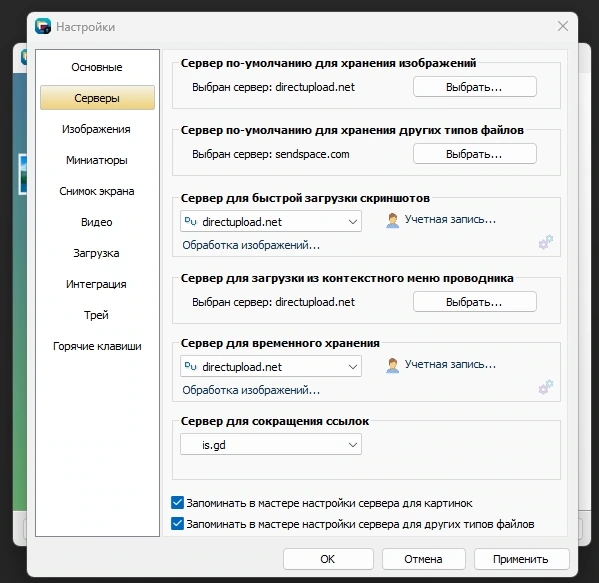Open the Изображения settings page
This screenshot has width=599, height=583.
tap(96, 129)
